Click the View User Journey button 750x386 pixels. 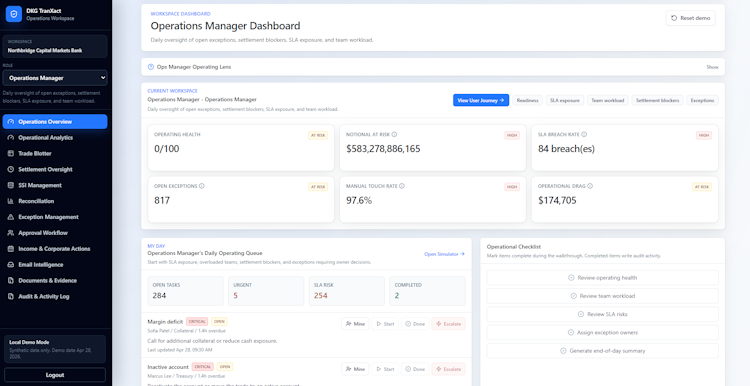click(x=481, y=100)
